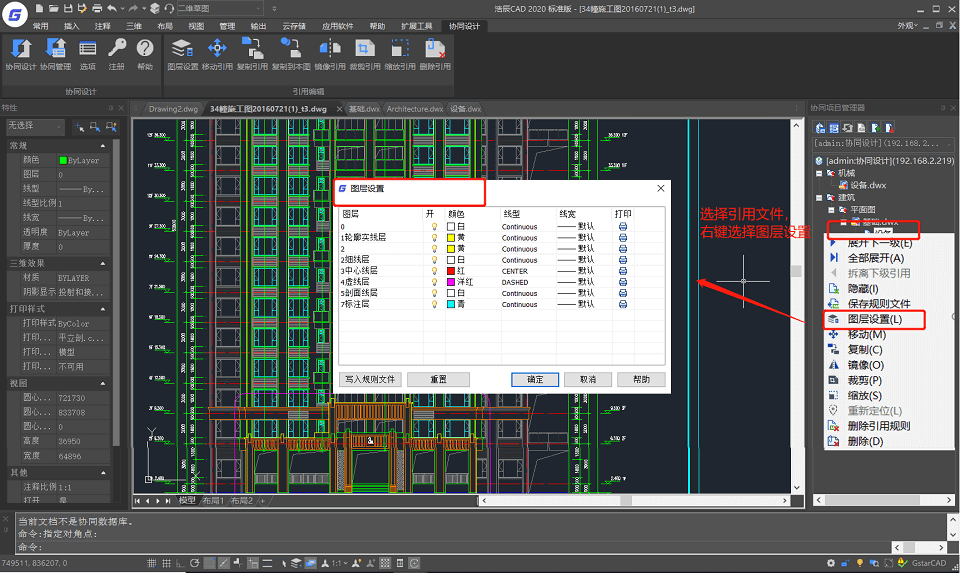Viewport: 960px width, 573px height.
Task: Click red color swatch of 3中心线层
Action: click(x=451, y=271)
